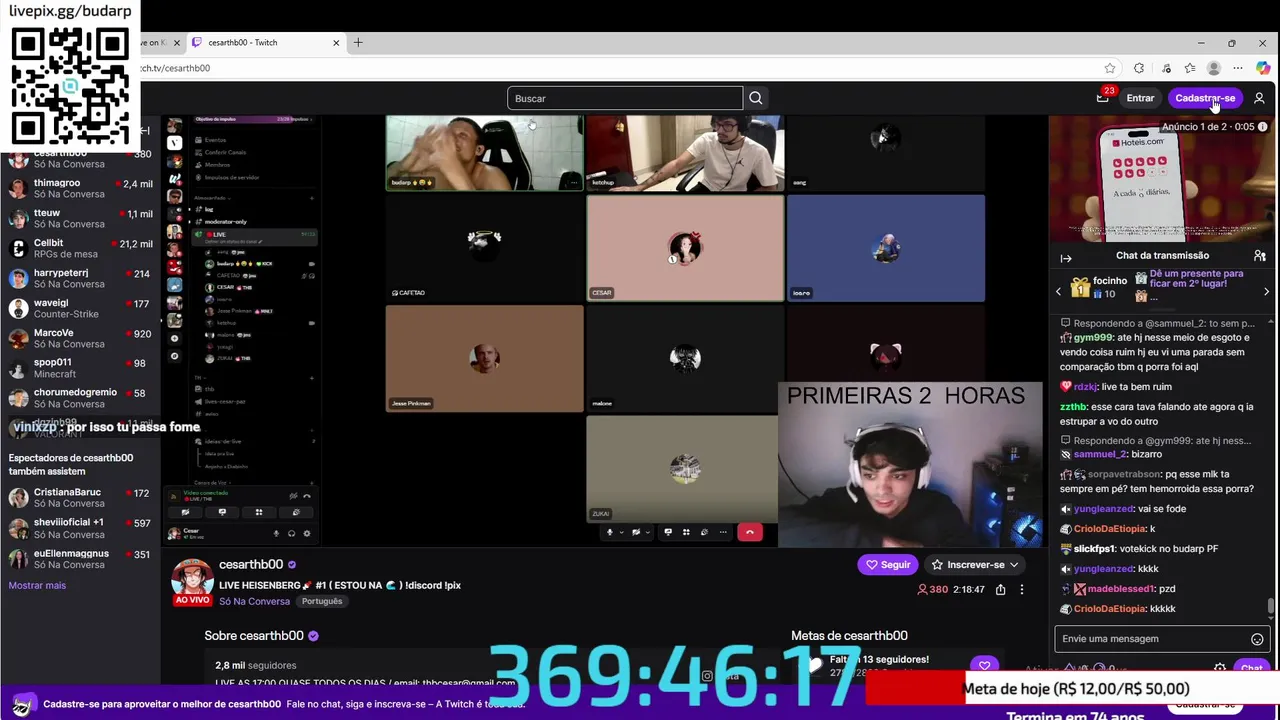Open tteuw channel in the sidebar

[x=80, y=218]
